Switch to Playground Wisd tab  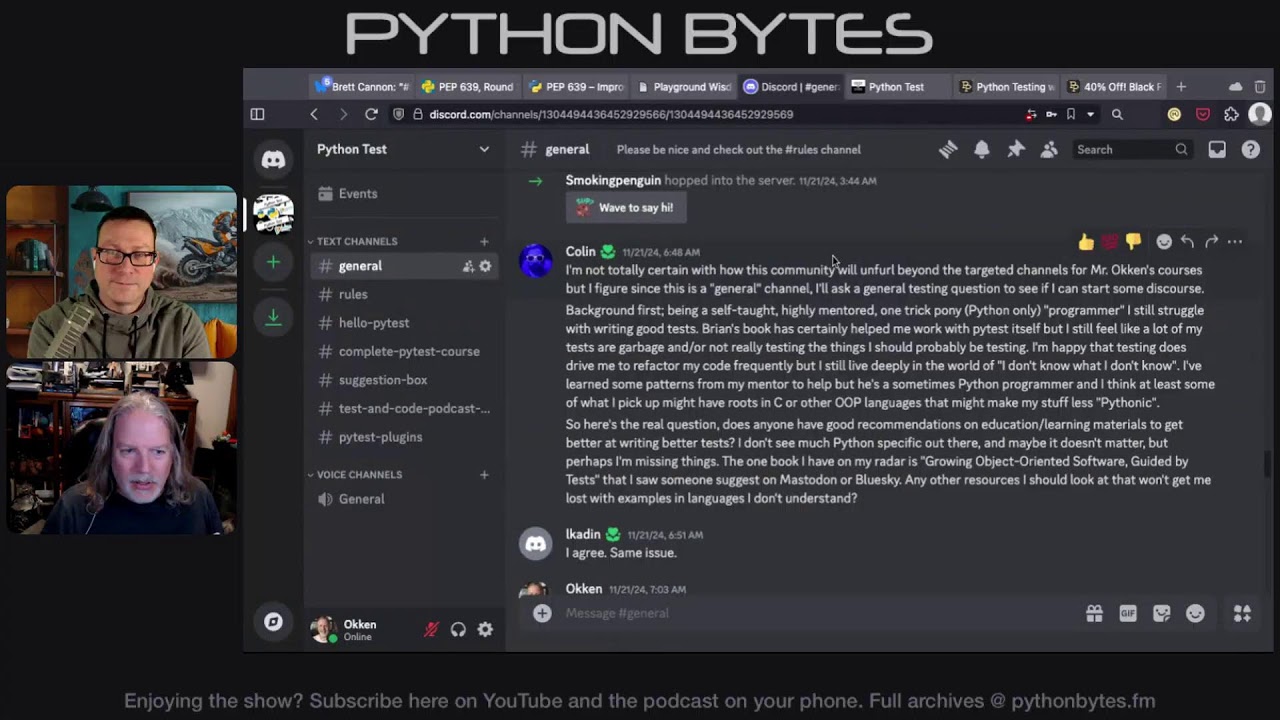pos(684,87)
